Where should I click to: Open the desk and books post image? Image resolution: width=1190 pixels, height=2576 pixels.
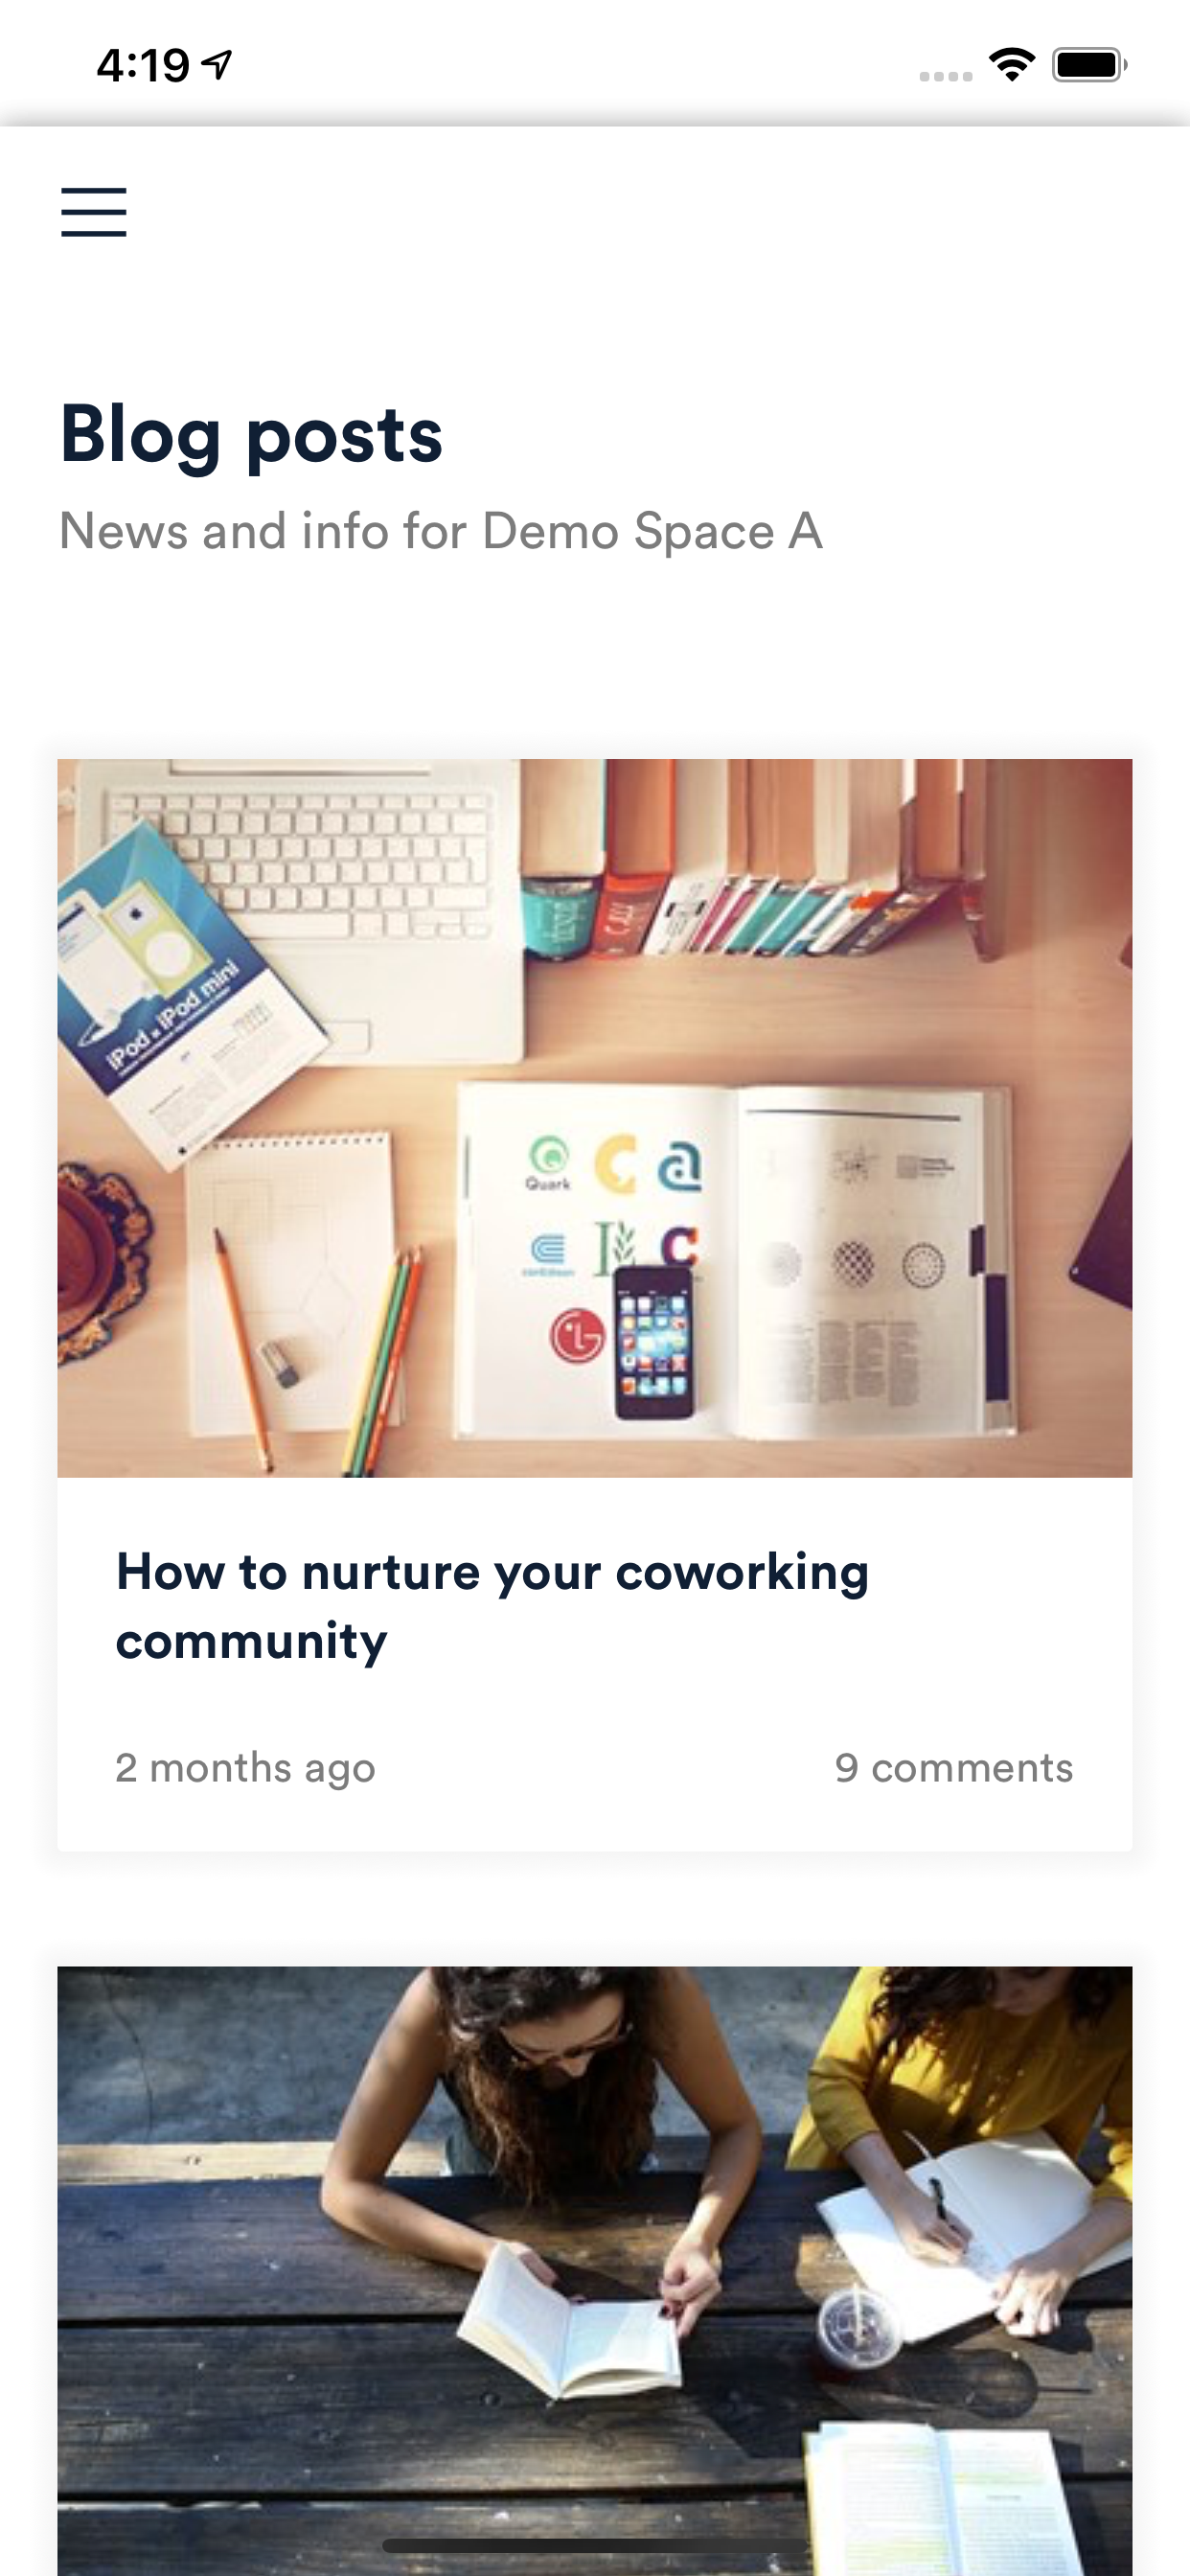coord(595,1117)
